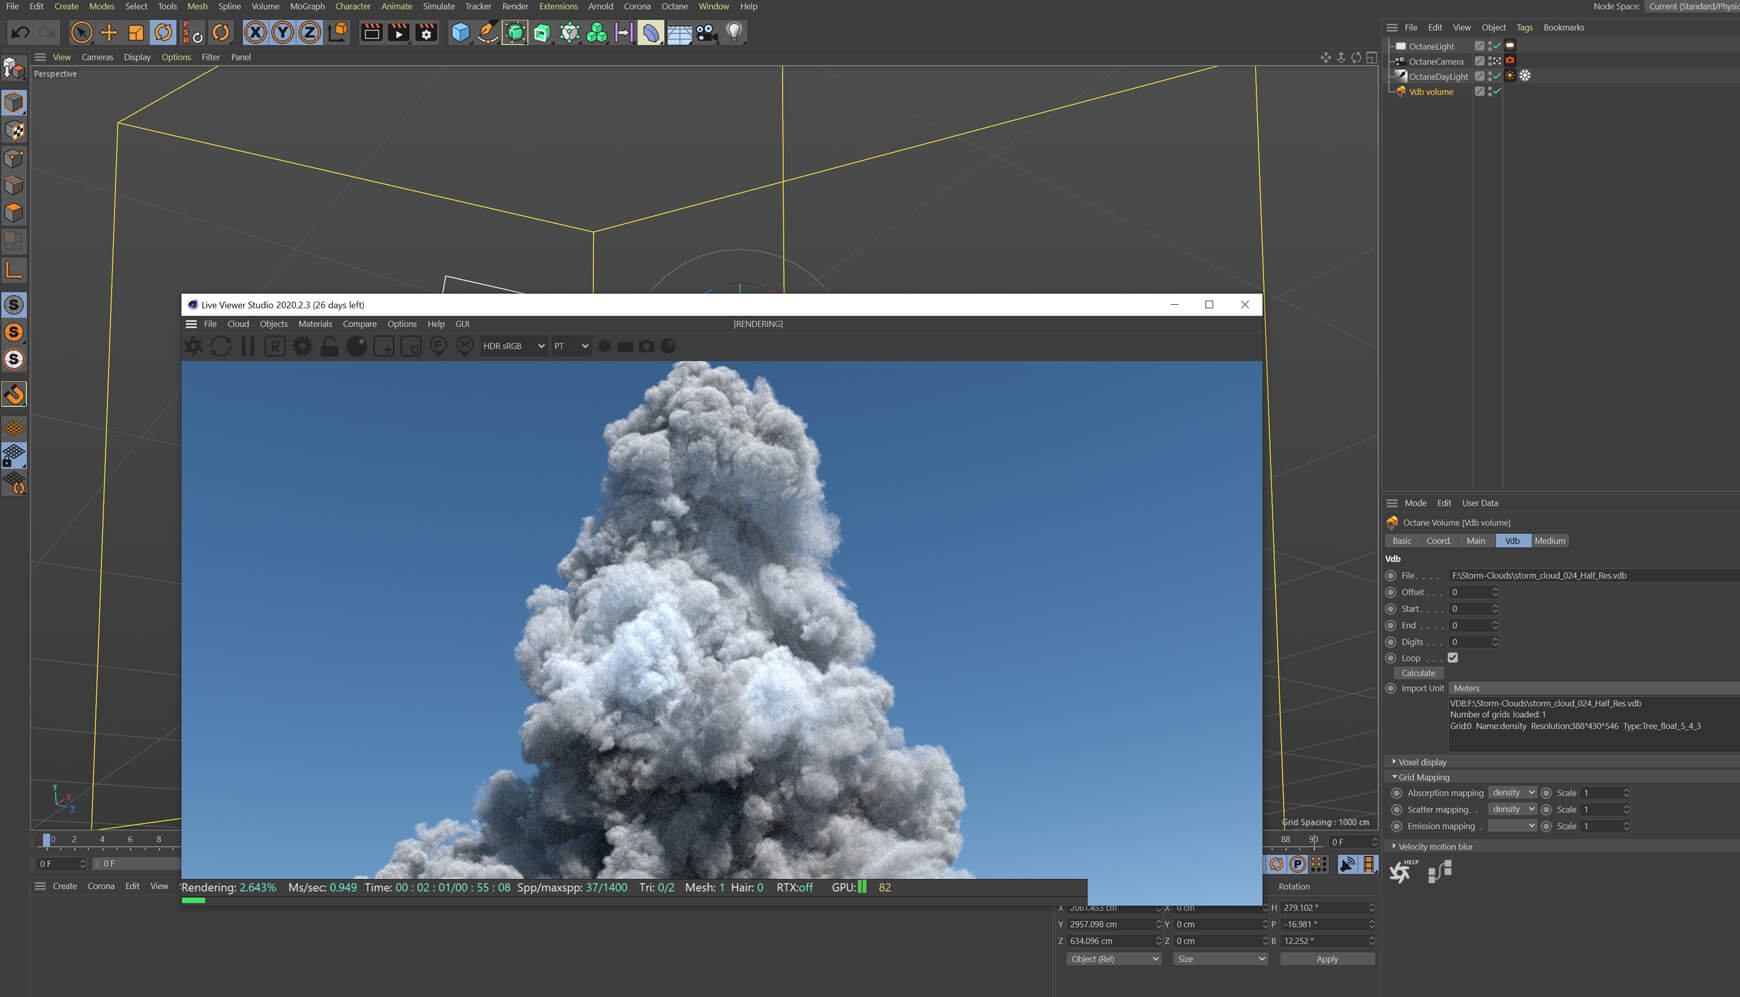Open the Import Unit Meters dropdown
The image size is (1740, 997).
[x=1594, y=688]
